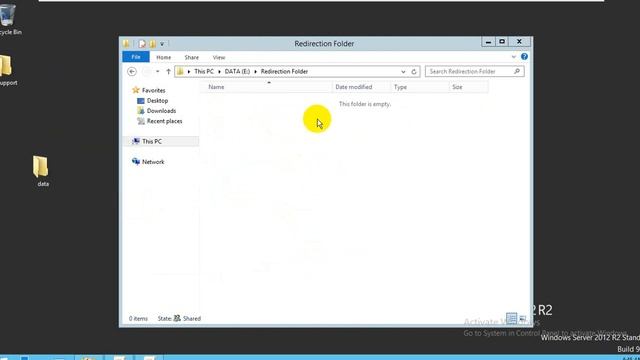The height and width of the screenshot is (360, 640).
Task: Switch to Large icons view via status bar icon
Action: tap(523, 318)
